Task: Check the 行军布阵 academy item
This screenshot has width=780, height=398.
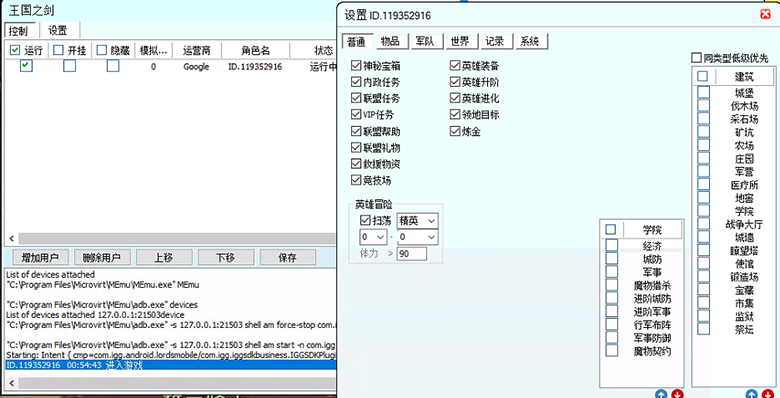Action: click(x=612, y=324)
